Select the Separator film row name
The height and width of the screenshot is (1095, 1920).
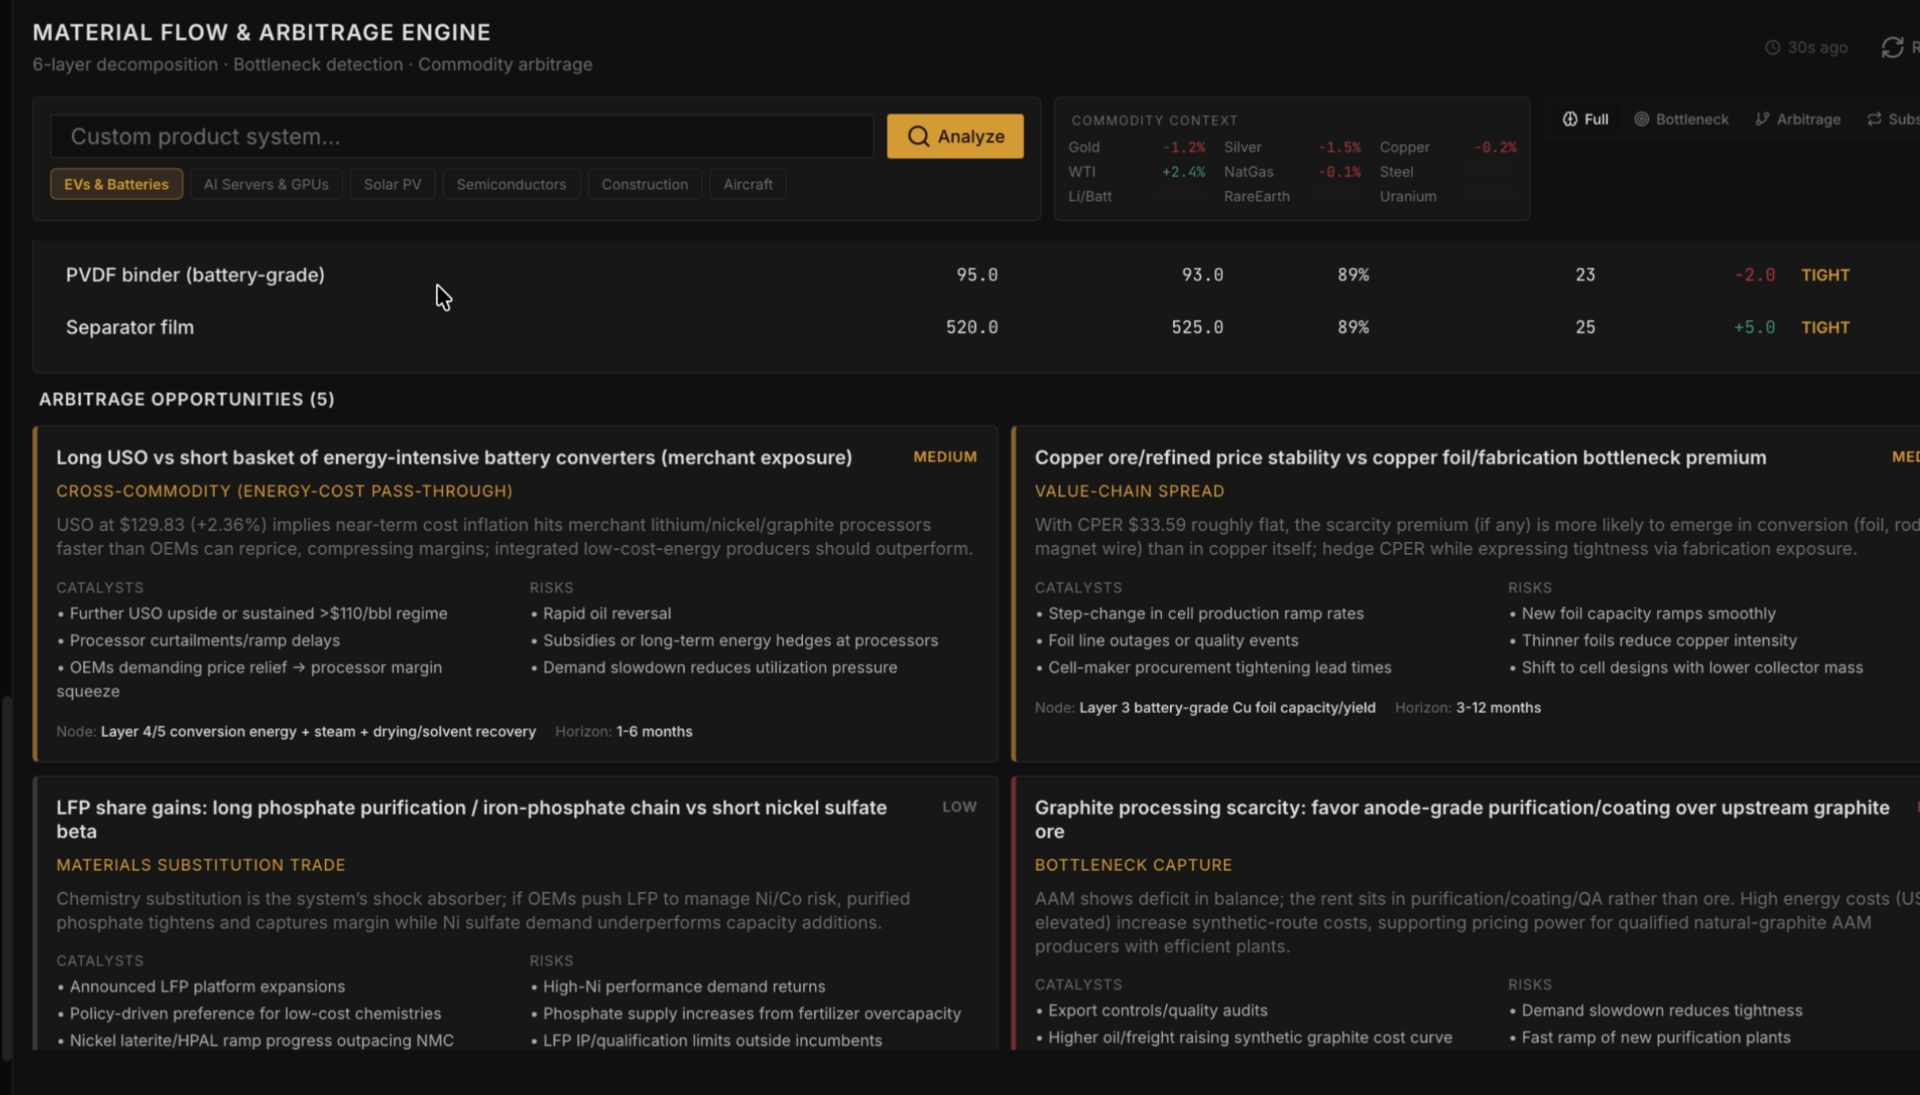pyautogui.click(x=130, y=327)
